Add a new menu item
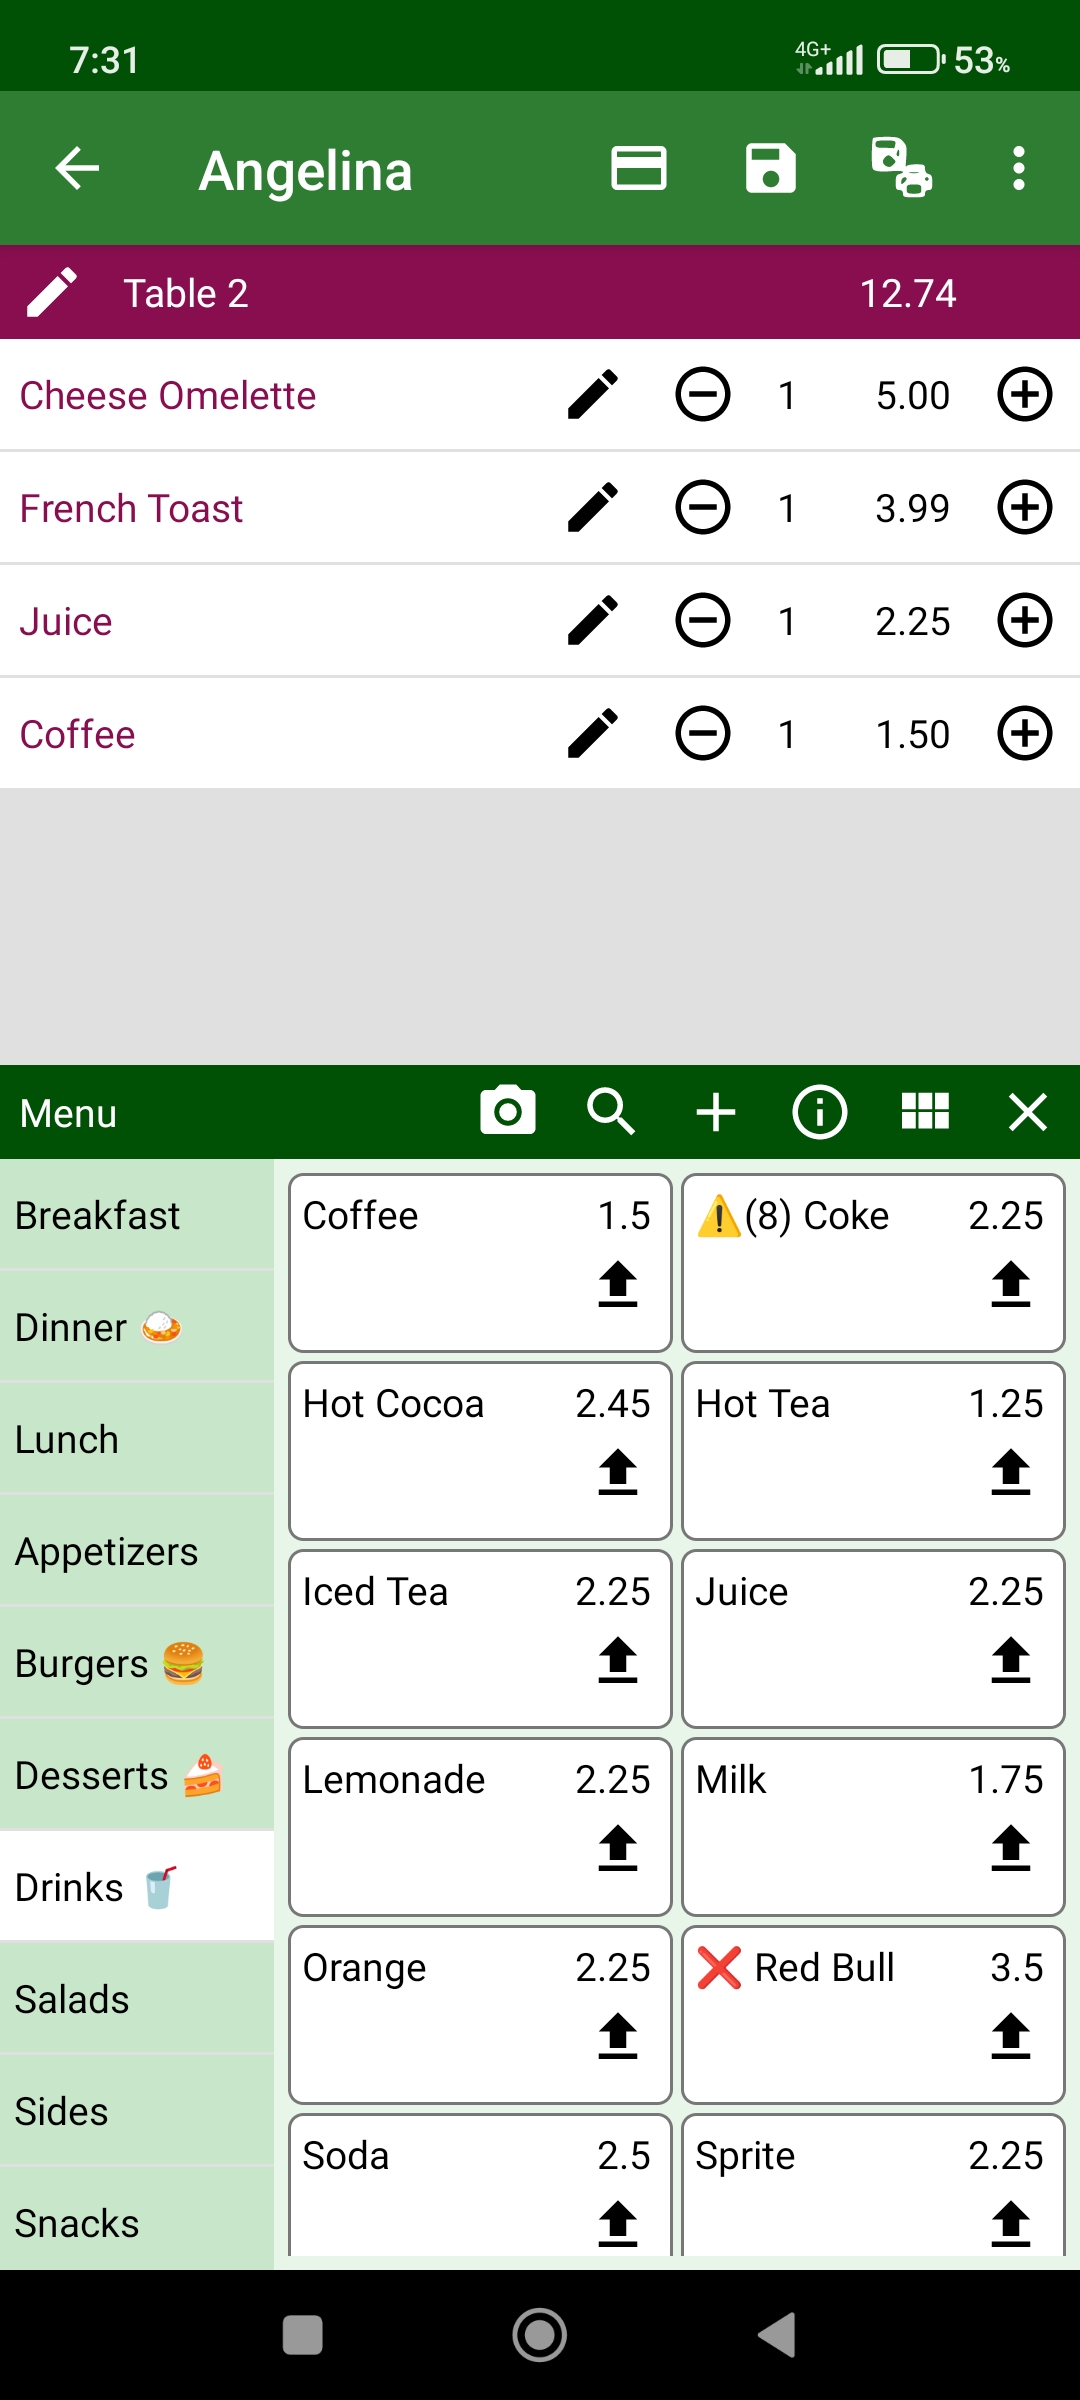The width and height of the screenshot is (1080, 2400). 716,1112
